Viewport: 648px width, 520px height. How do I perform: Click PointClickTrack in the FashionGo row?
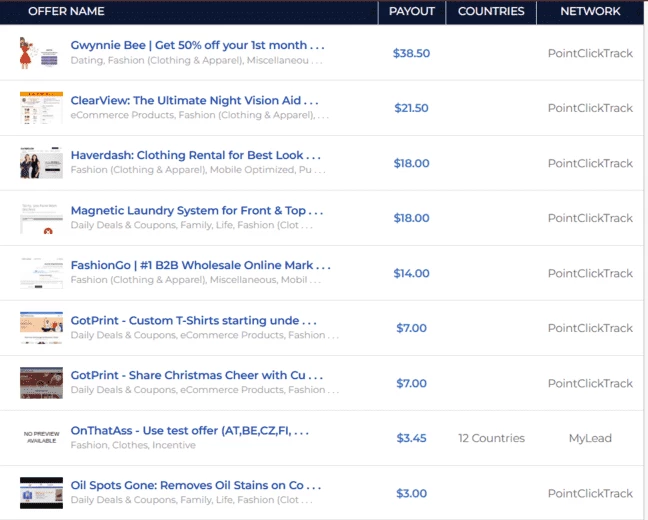pyautogui.click(x=590, y=273)
